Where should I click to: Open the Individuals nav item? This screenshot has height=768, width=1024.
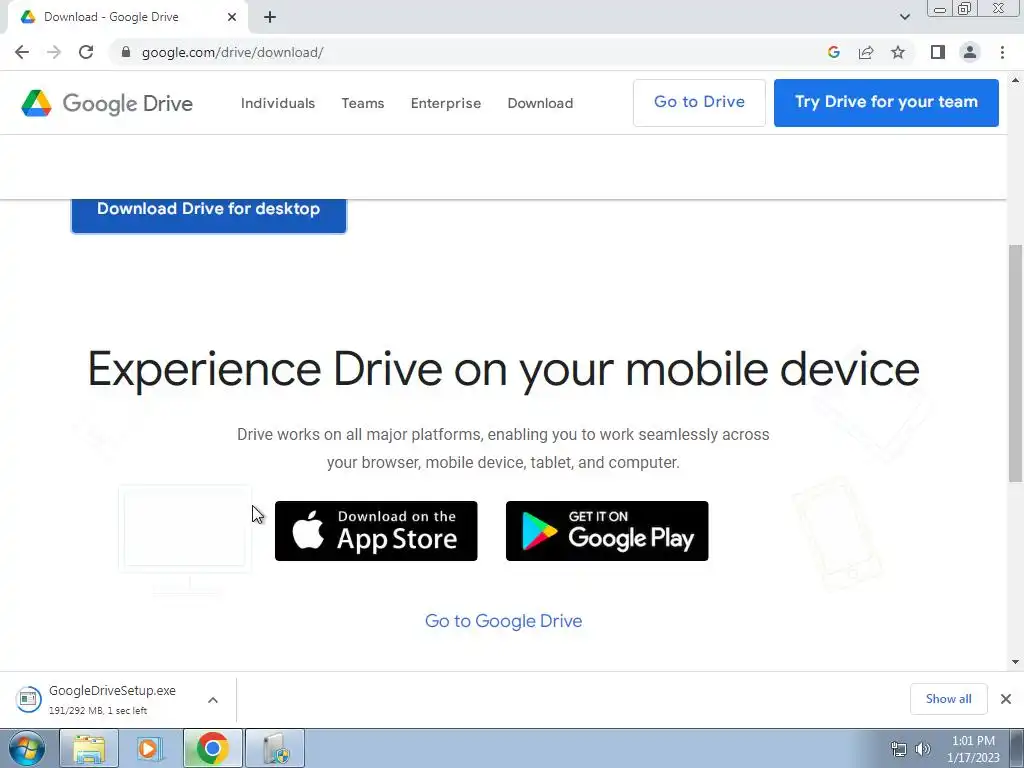pos(278,103)
